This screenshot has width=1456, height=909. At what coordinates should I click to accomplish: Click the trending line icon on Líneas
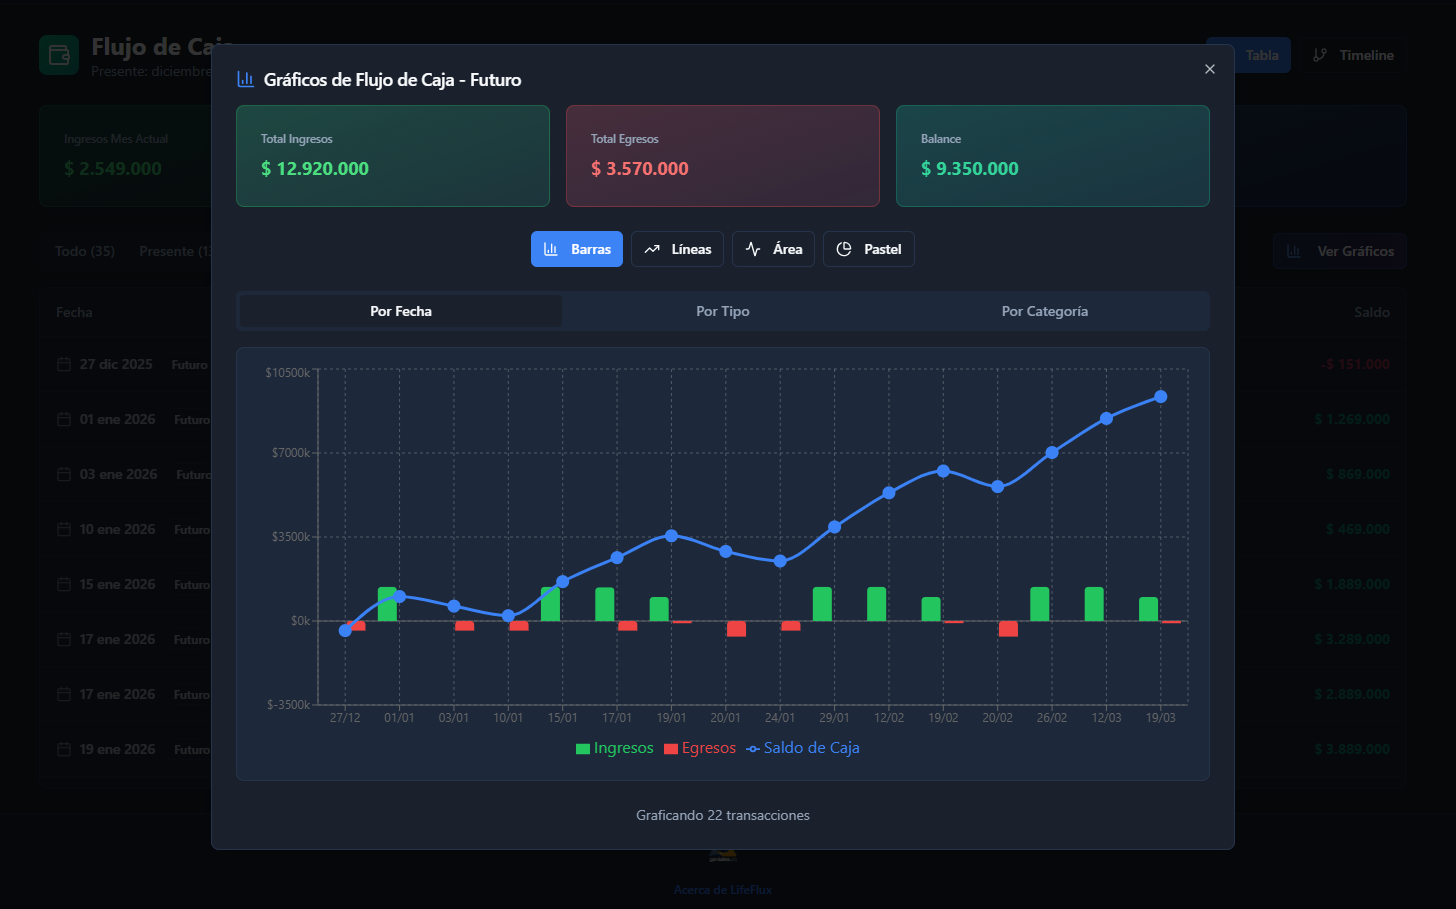[652, 249]
